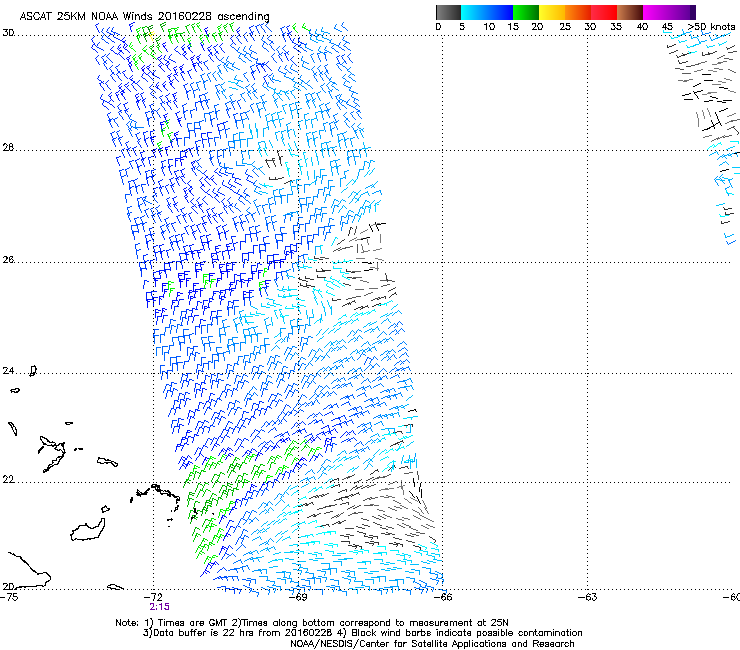Image resolution: width=740 pixels, height=650 pixels.
Task: Click the latitude label '24'
Action: click(8, 371)
